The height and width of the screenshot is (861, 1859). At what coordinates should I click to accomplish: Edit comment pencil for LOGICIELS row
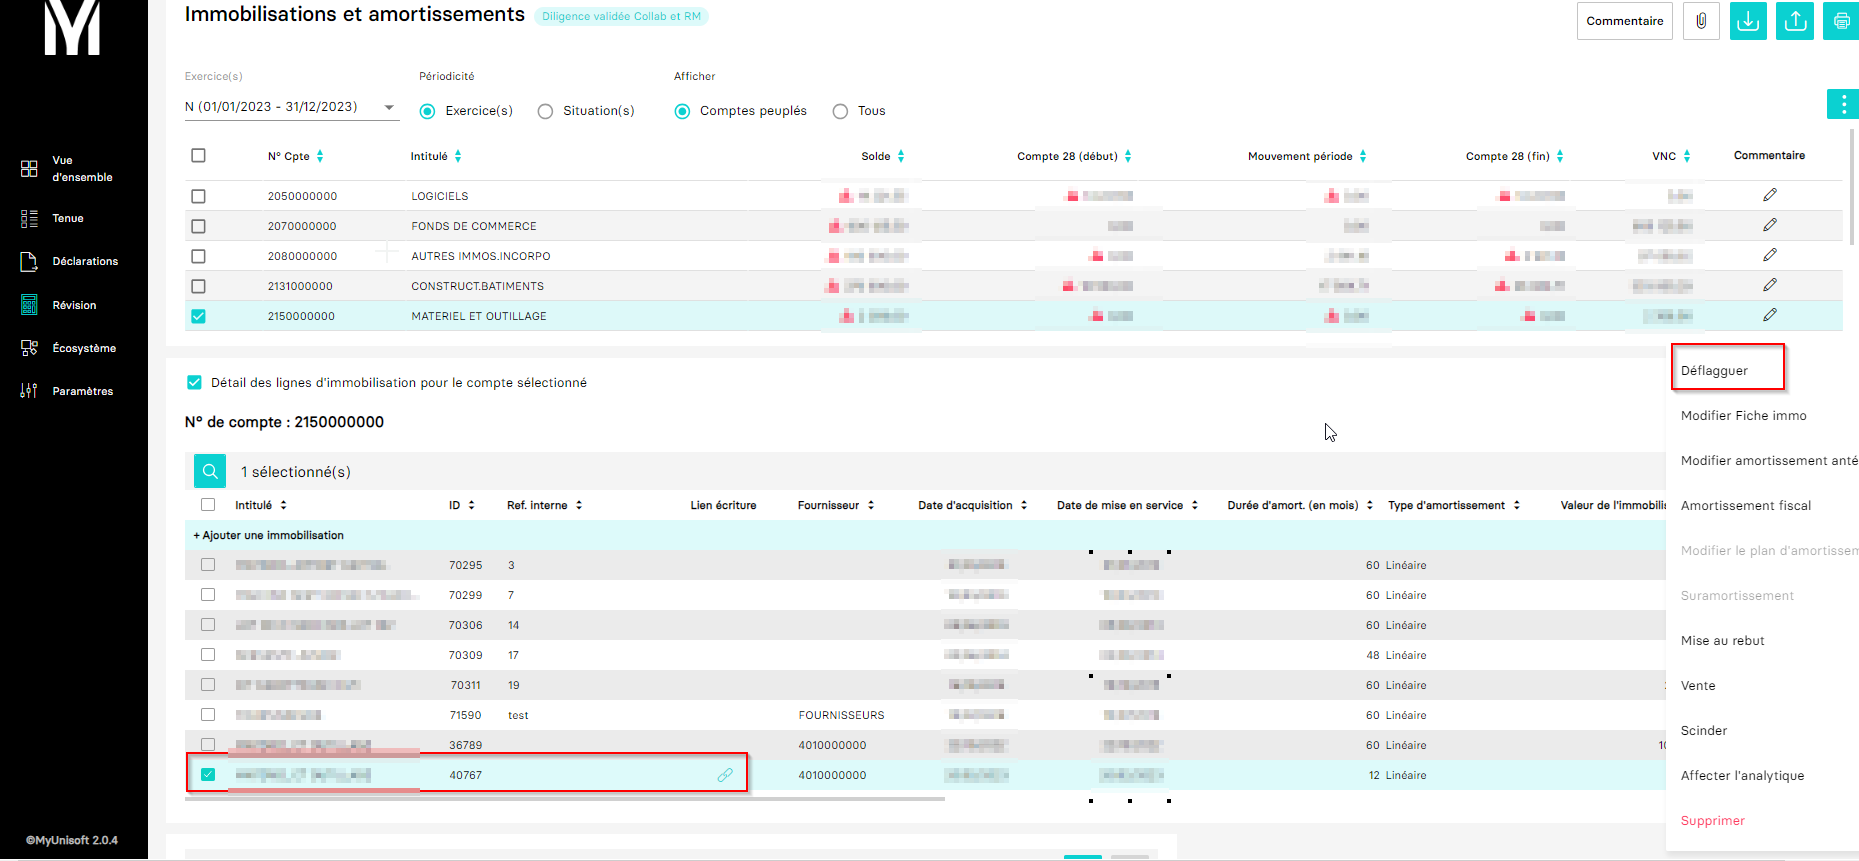[x=1769, y=195]
